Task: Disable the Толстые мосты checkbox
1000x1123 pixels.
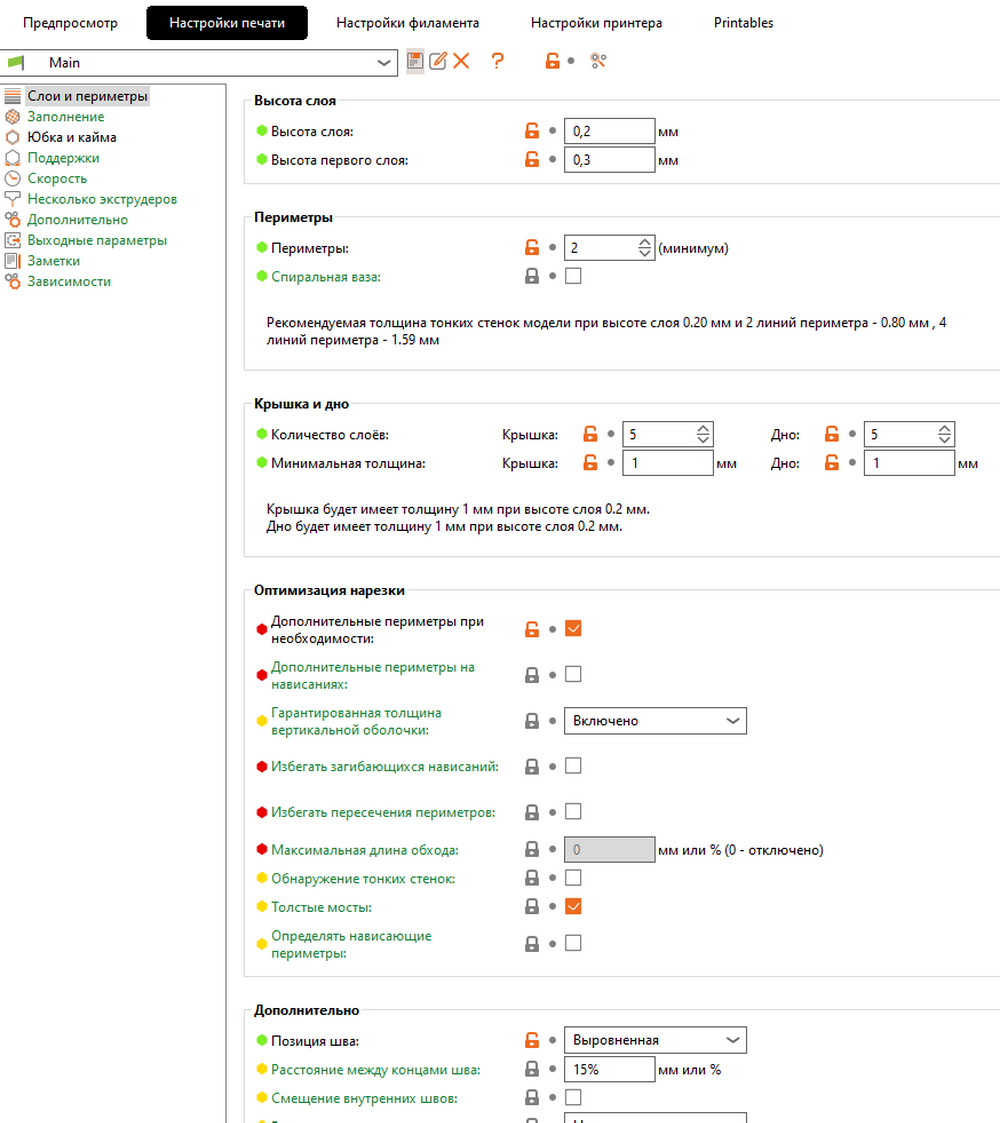Action: 573,907
